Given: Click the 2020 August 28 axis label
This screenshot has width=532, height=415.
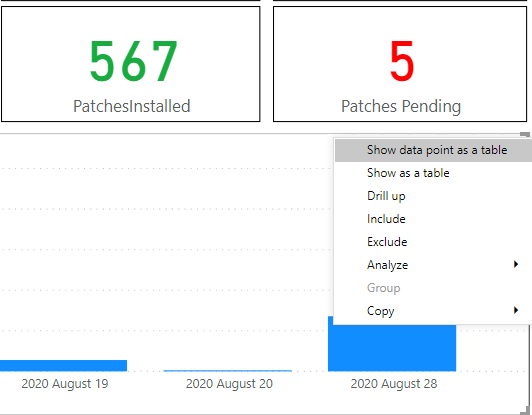Looking at the screenshot, I should [394, 384].
